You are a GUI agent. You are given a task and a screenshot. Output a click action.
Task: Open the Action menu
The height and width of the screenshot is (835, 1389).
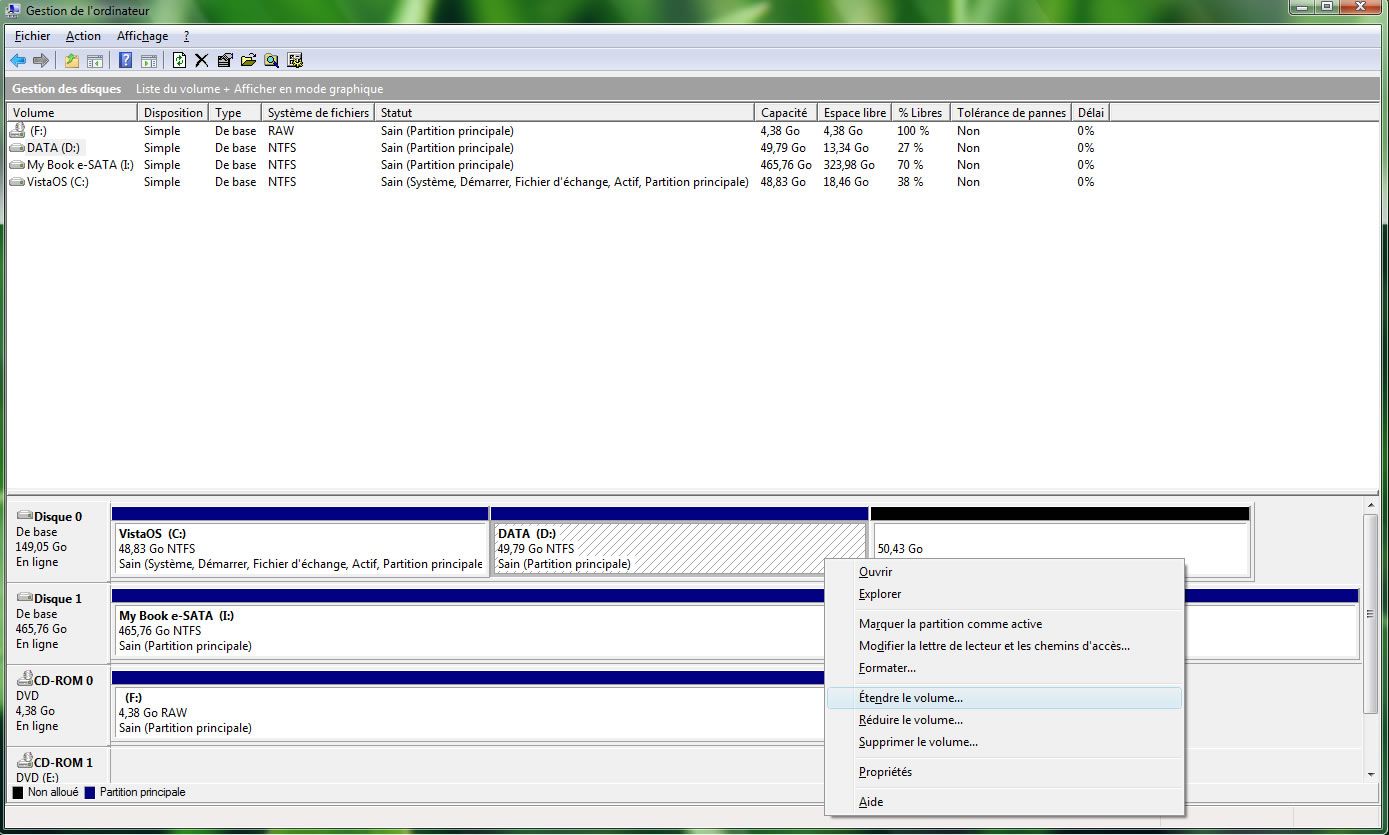pyautogui.click(x=83, y=36)
